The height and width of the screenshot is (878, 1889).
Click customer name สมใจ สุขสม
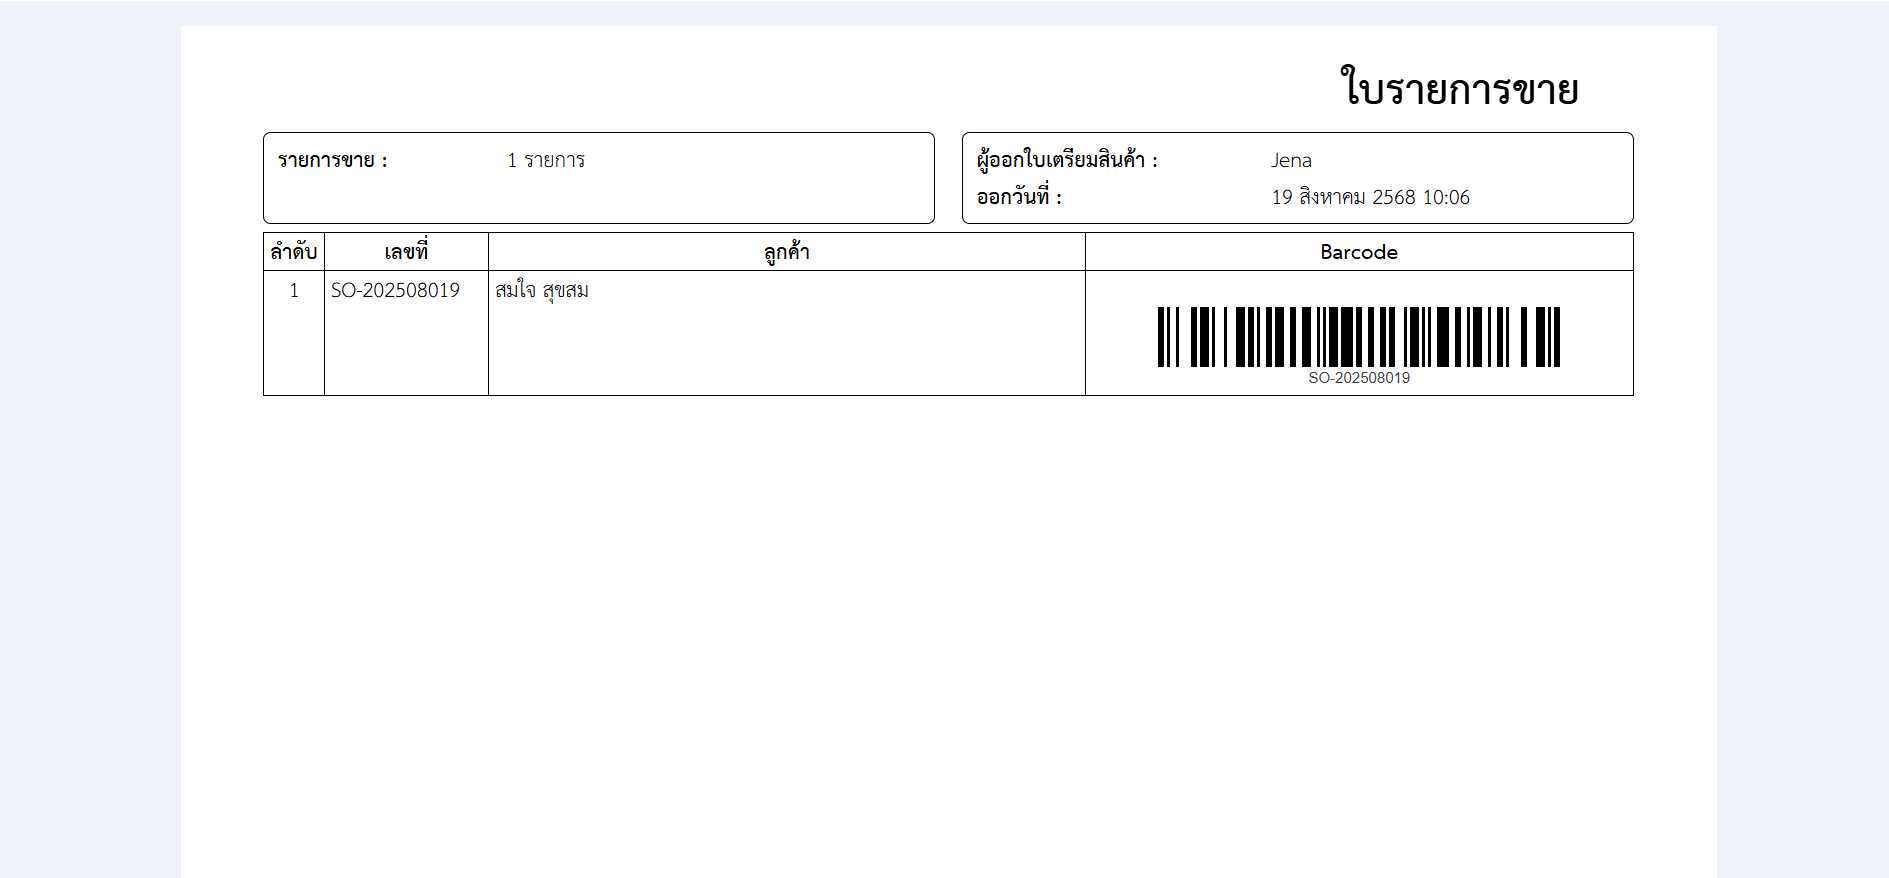[542, 290]
